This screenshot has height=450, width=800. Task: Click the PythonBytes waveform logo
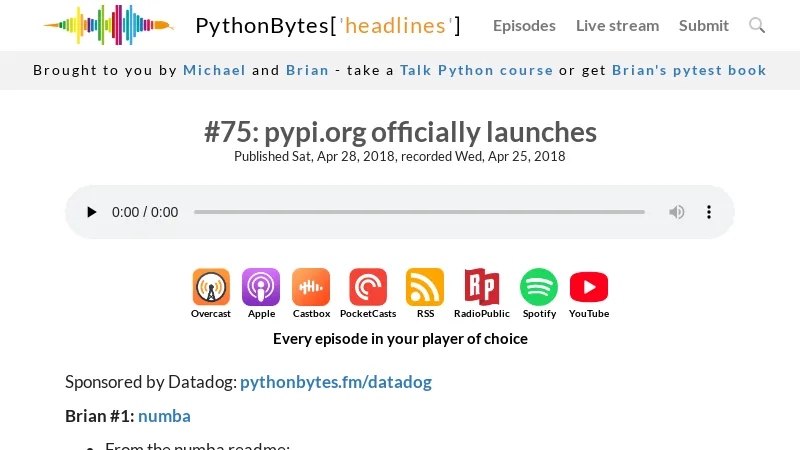108,25
